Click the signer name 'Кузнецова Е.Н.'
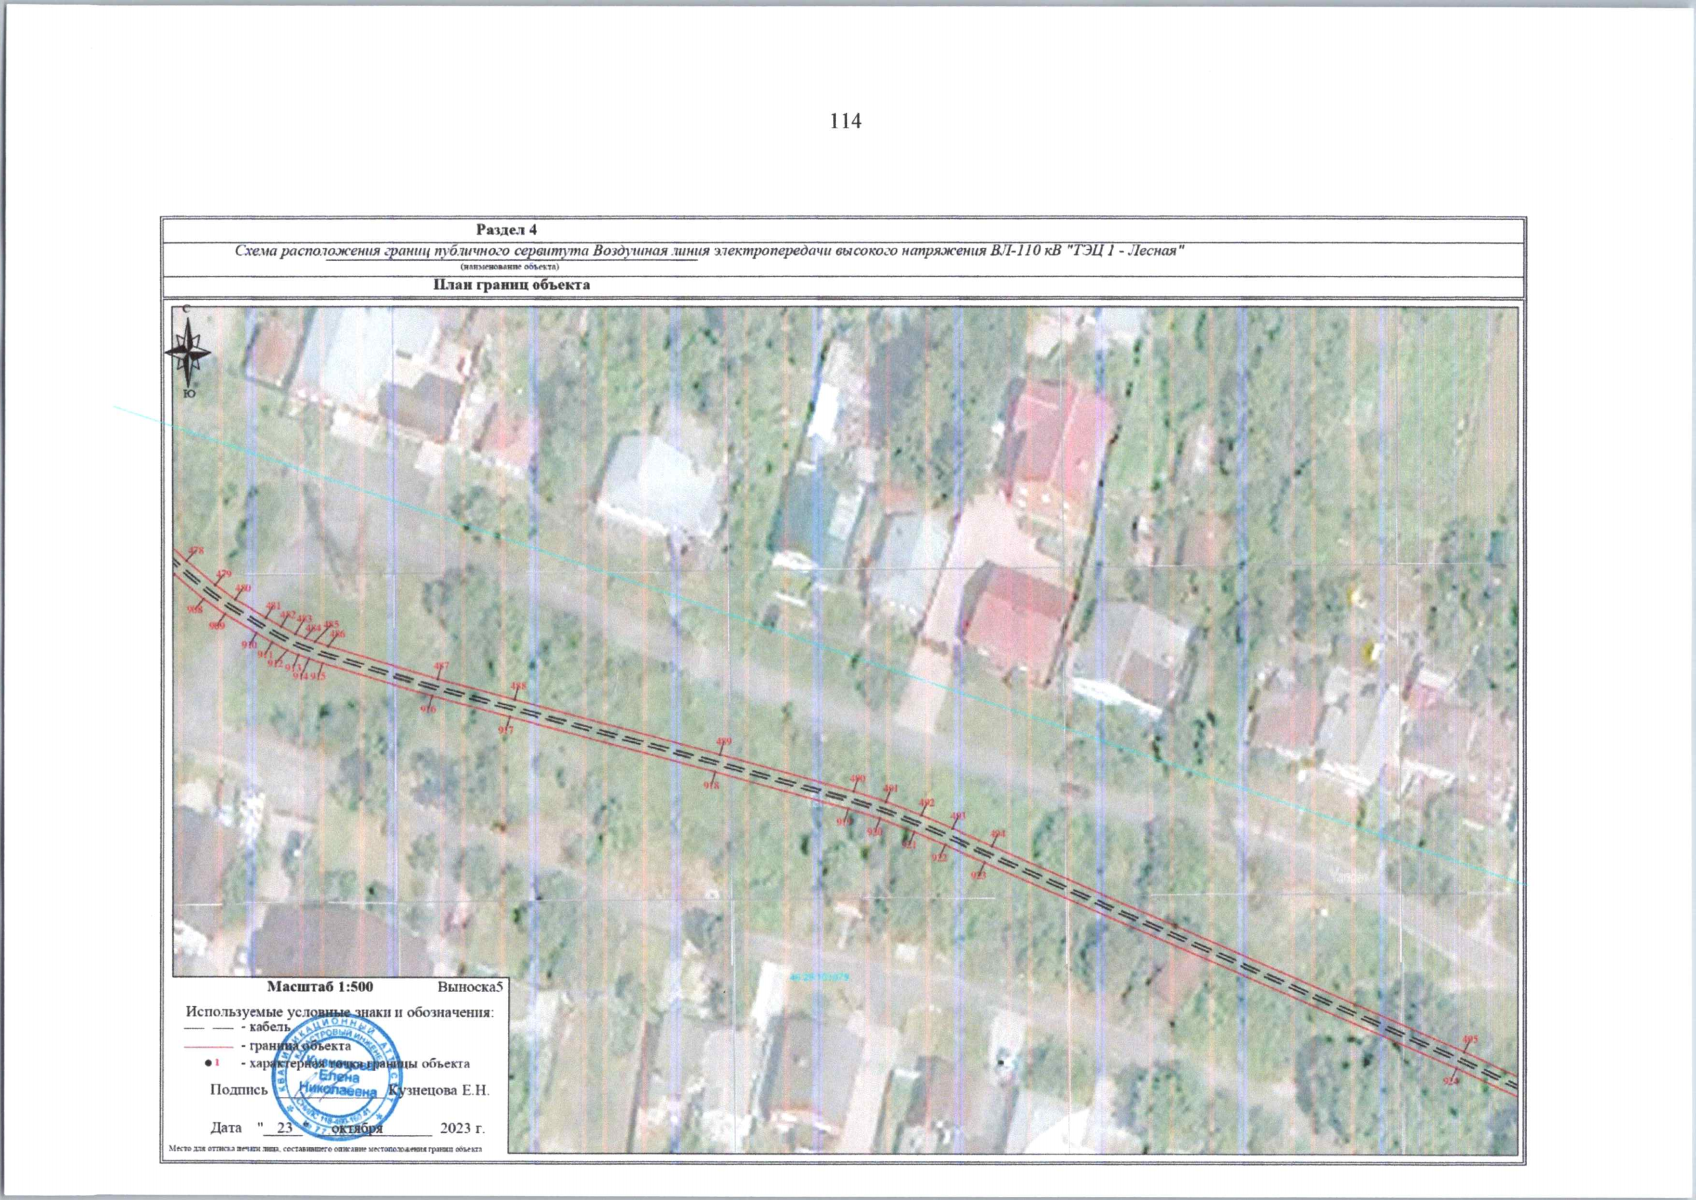Image resolution: width=1696 pixels, height=1200 pixels. [438, 1091]
